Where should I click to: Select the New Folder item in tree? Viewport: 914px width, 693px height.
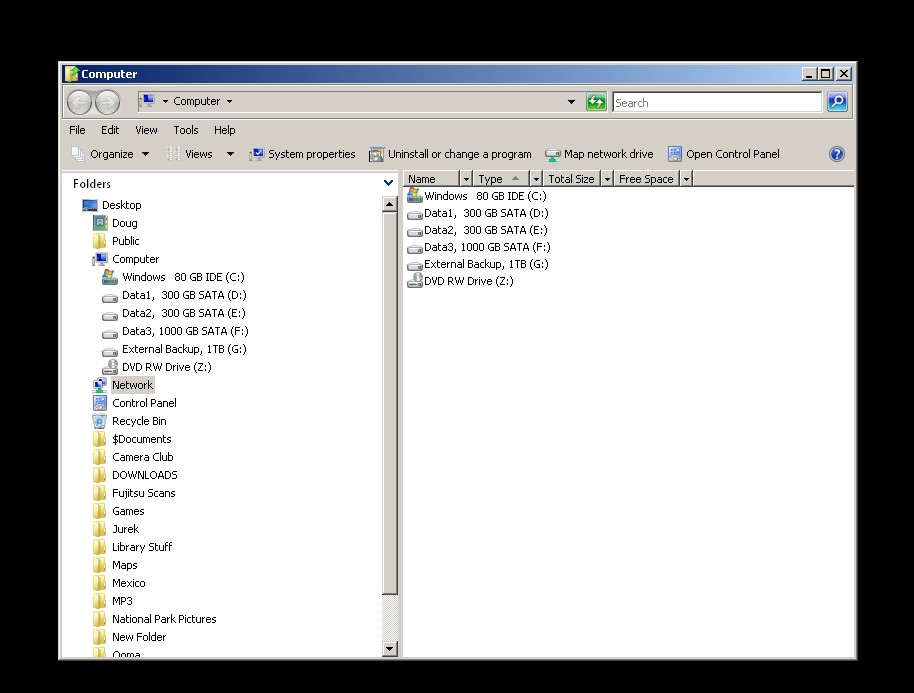click(139, 637)
